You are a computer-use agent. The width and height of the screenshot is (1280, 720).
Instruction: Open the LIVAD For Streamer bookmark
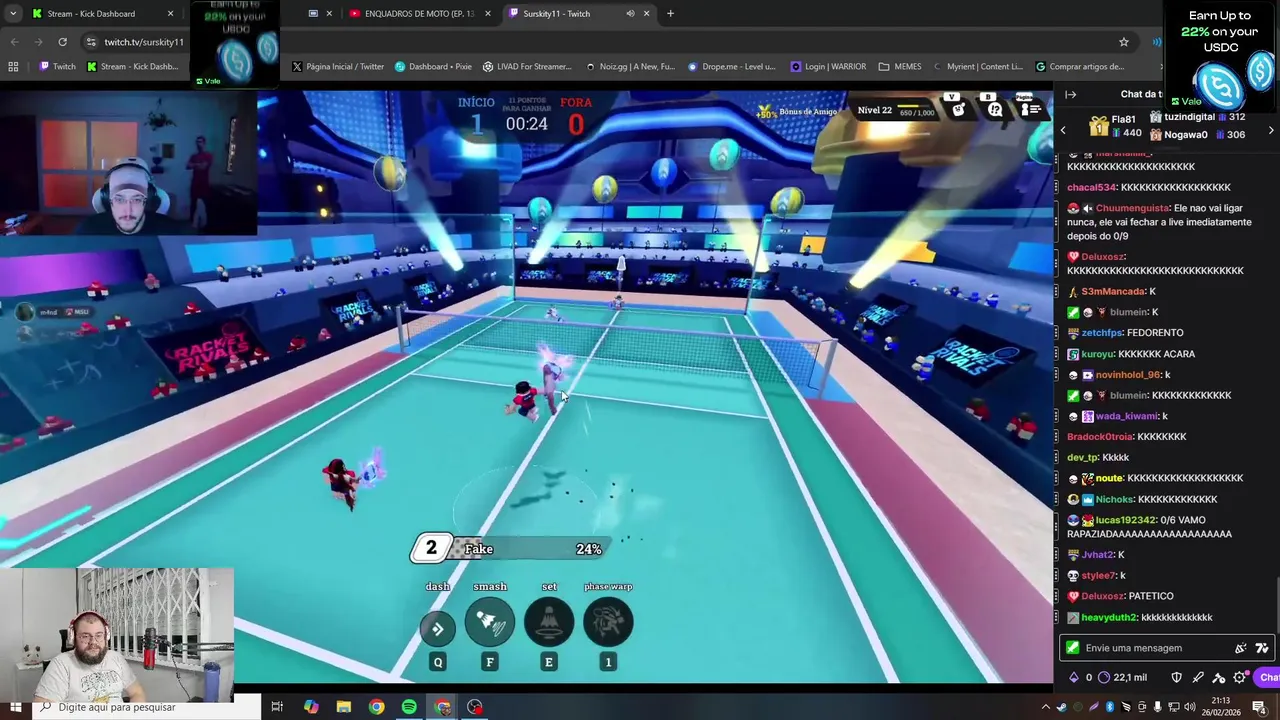point(527,67)
